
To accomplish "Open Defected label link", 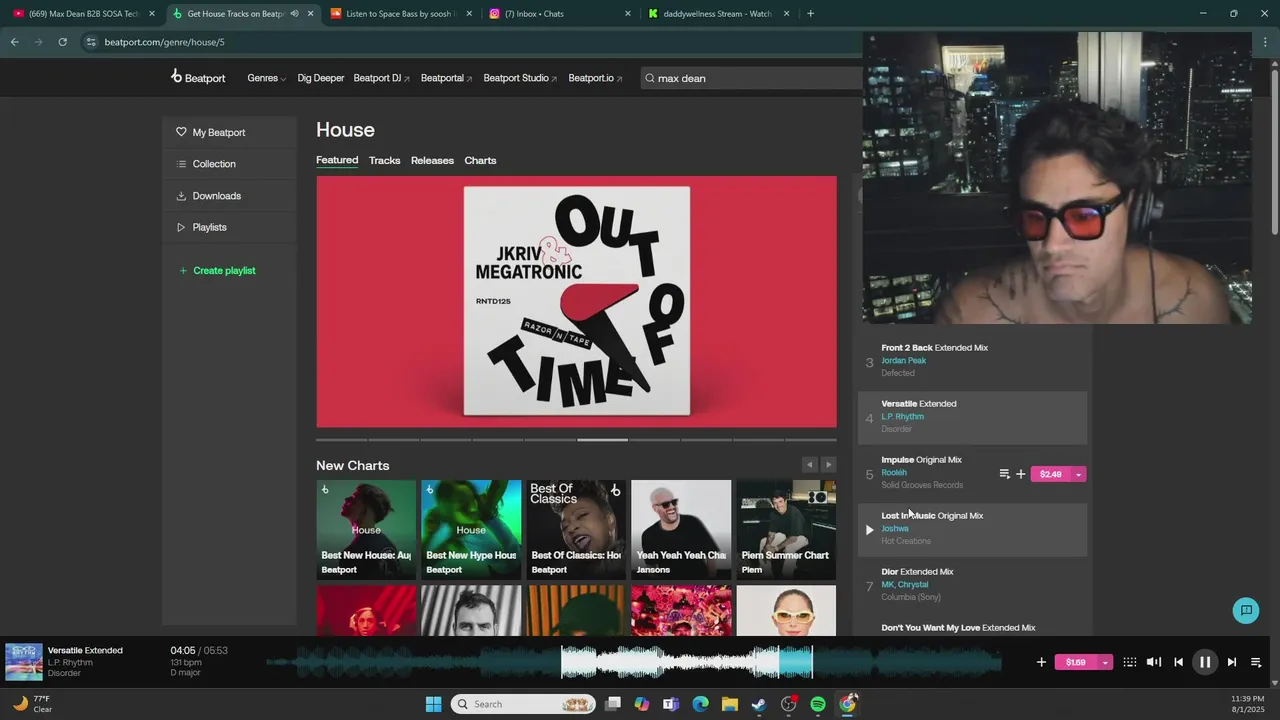I will [x=898, y=373].
